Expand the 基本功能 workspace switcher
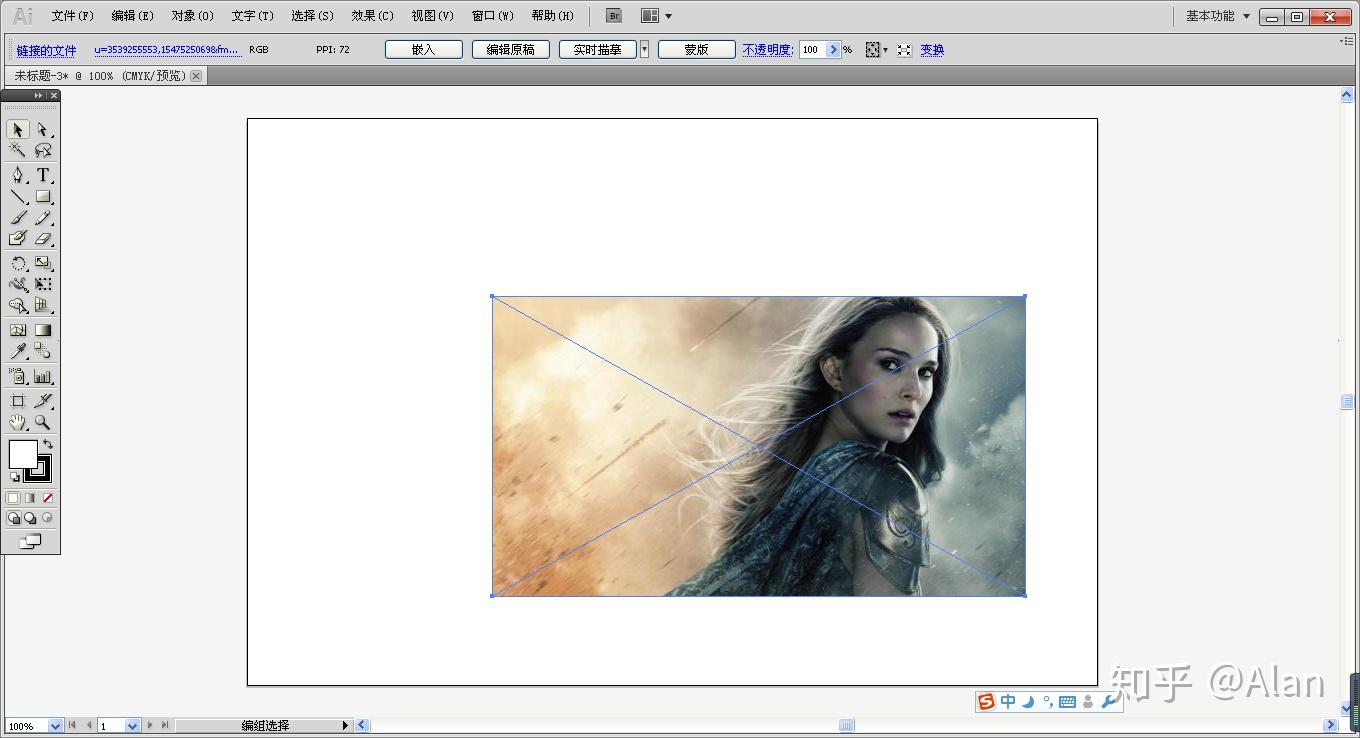 pos(1246,16)
